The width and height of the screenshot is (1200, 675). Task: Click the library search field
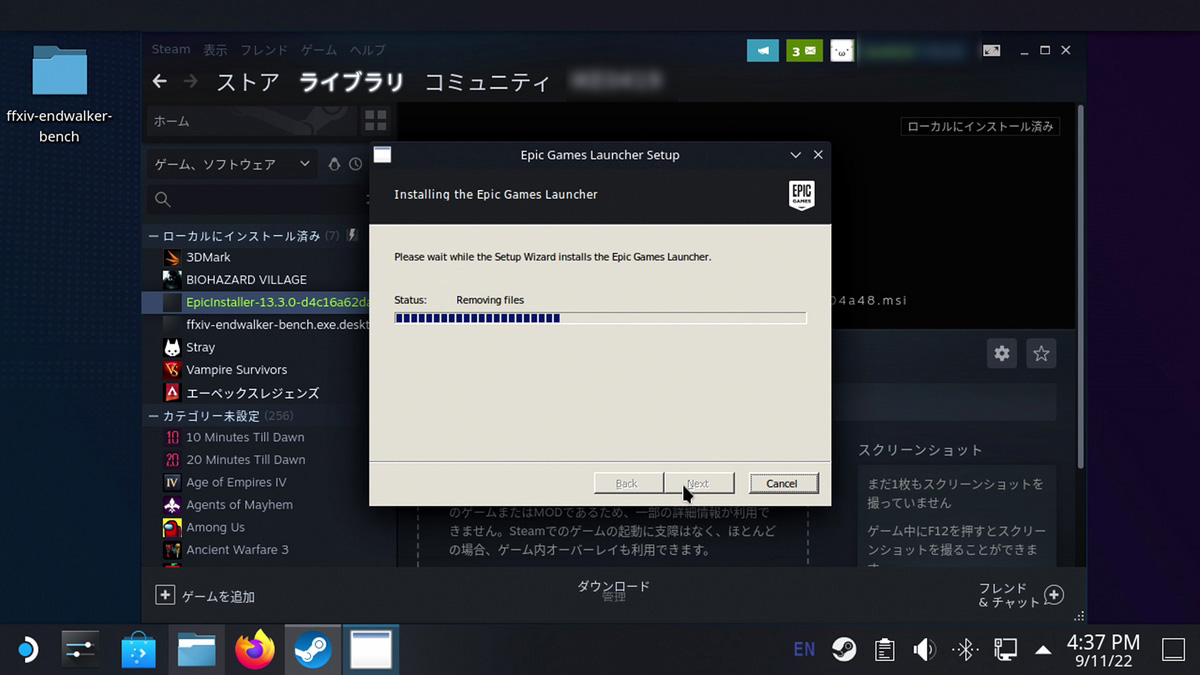tap(256, 200)
